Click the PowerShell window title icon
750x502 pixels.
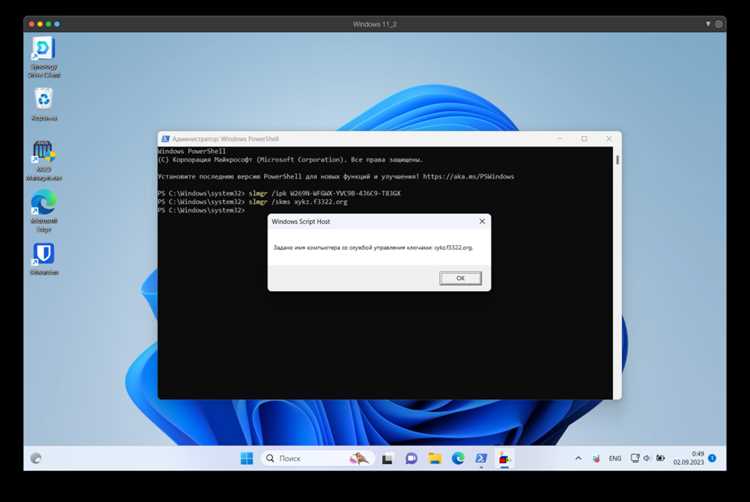[x=165, y=139]
